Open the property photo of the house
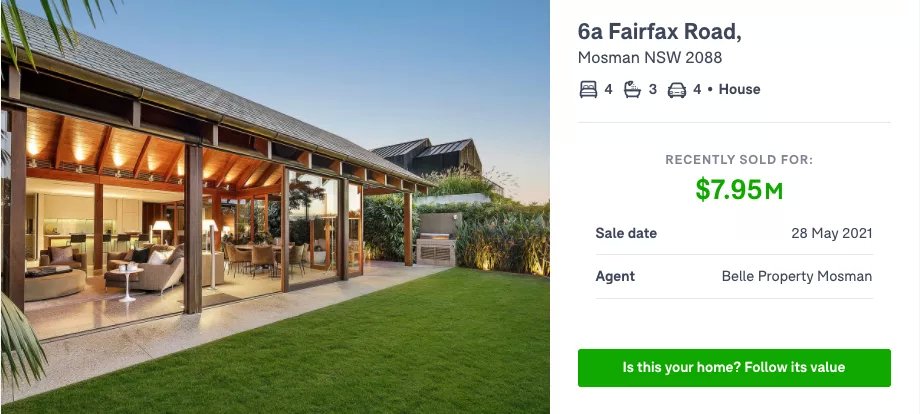 (x=275, y=207)
